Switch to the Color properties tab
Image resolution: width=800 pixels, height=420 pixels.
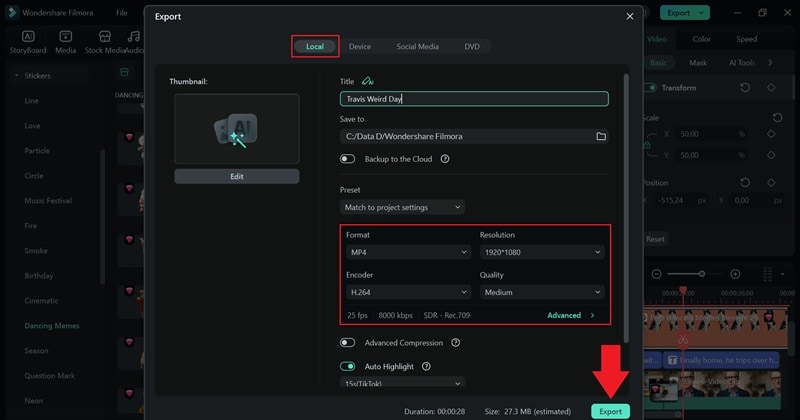click(x=701, y=39)
